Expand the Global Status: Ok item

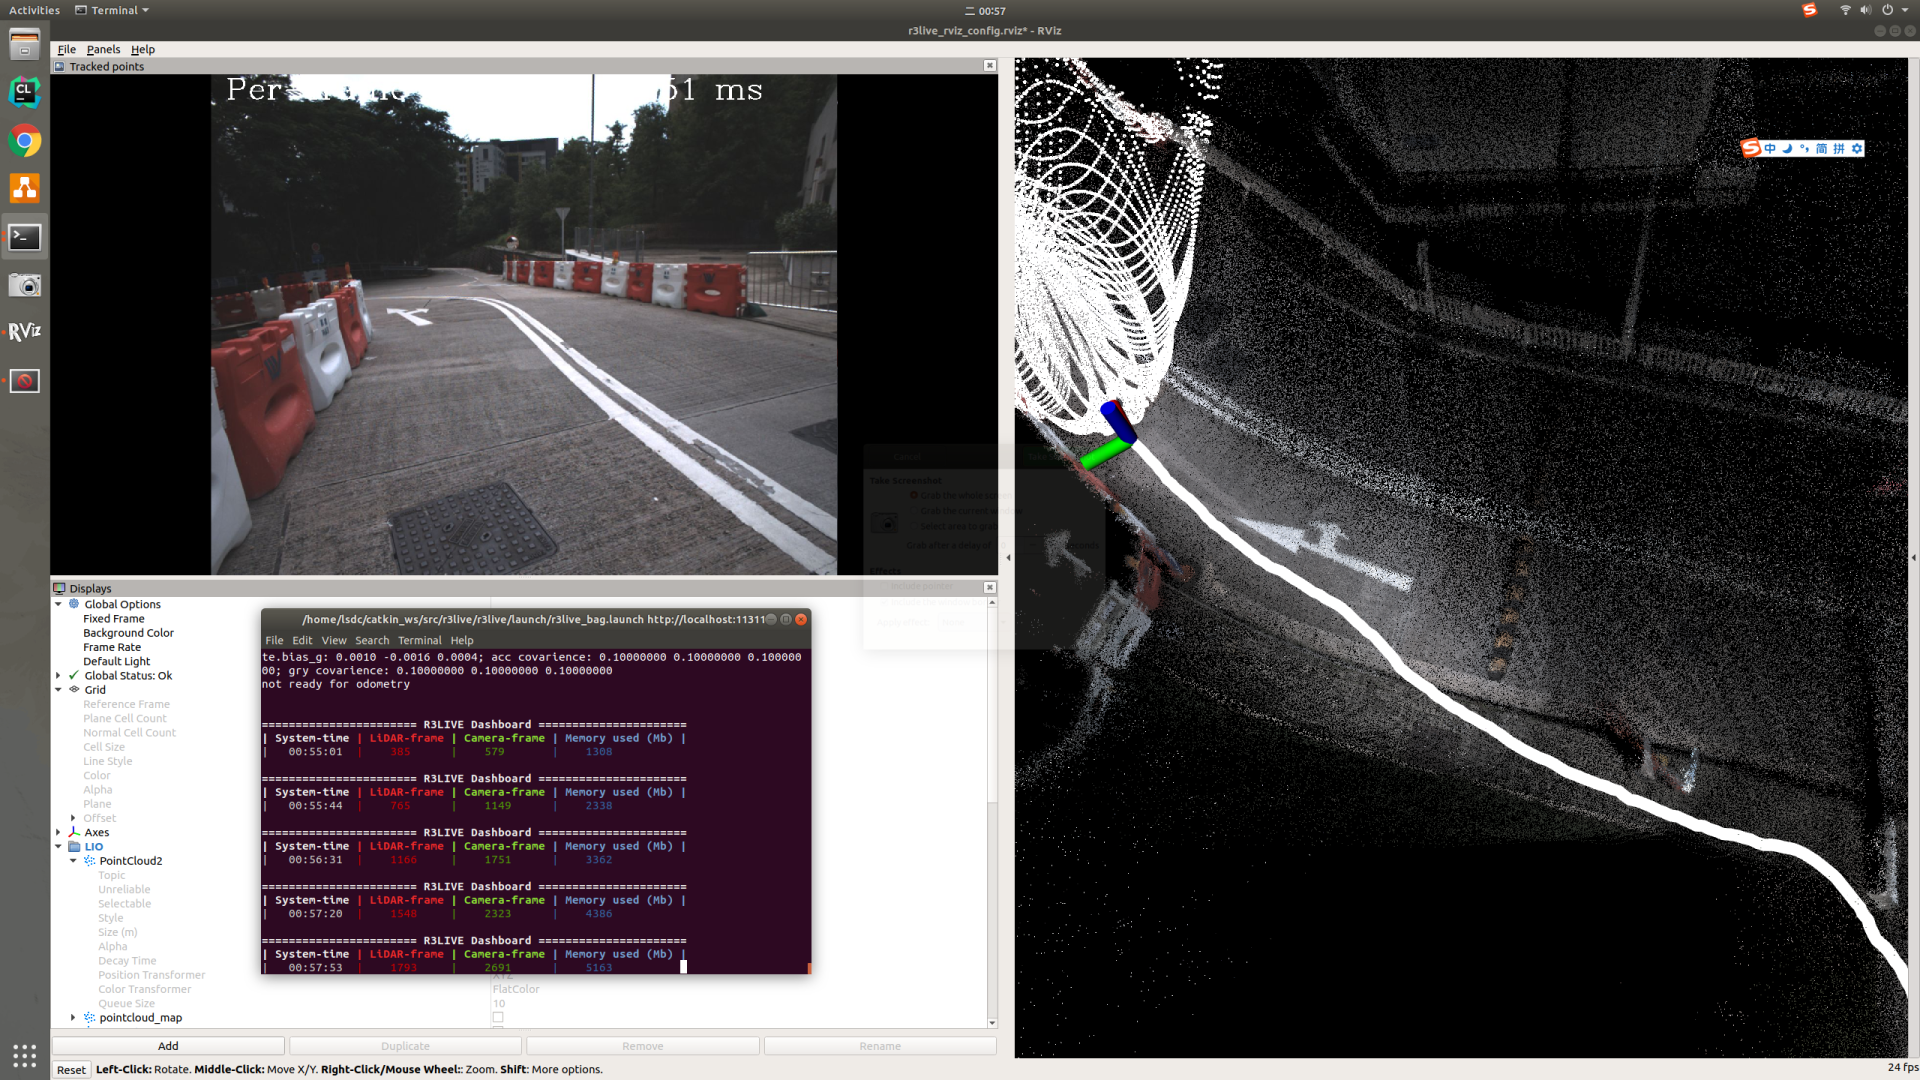point(58,676)
